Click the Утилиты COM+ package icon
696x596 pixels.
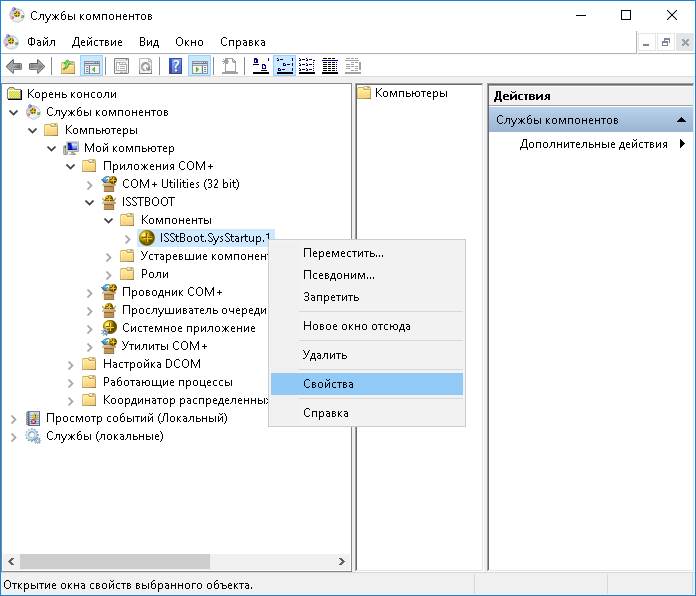(109, 346)
